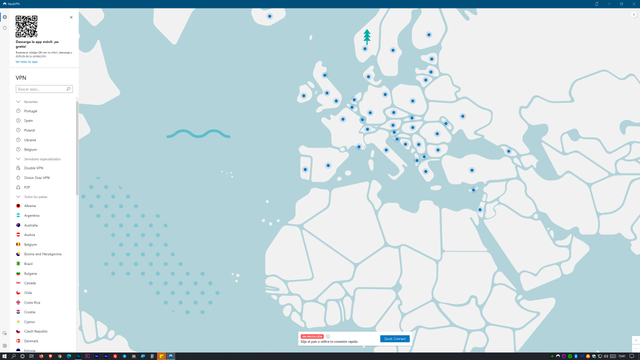Click the info icon beside protection status
Viewport: 640px width, 360px height.
(x=328, y=337)
